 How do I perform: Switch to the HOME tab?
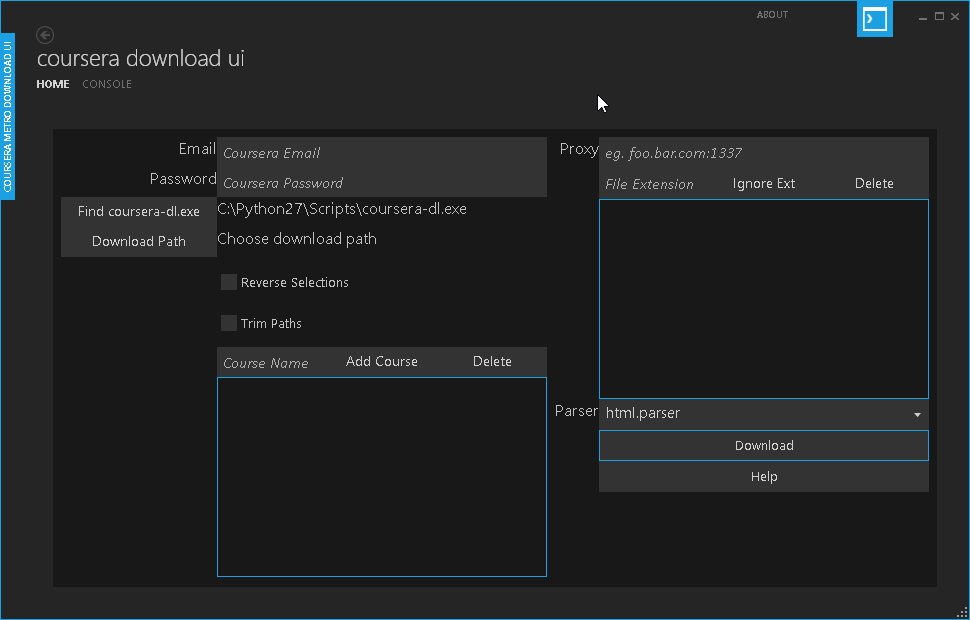pos(53,84)
